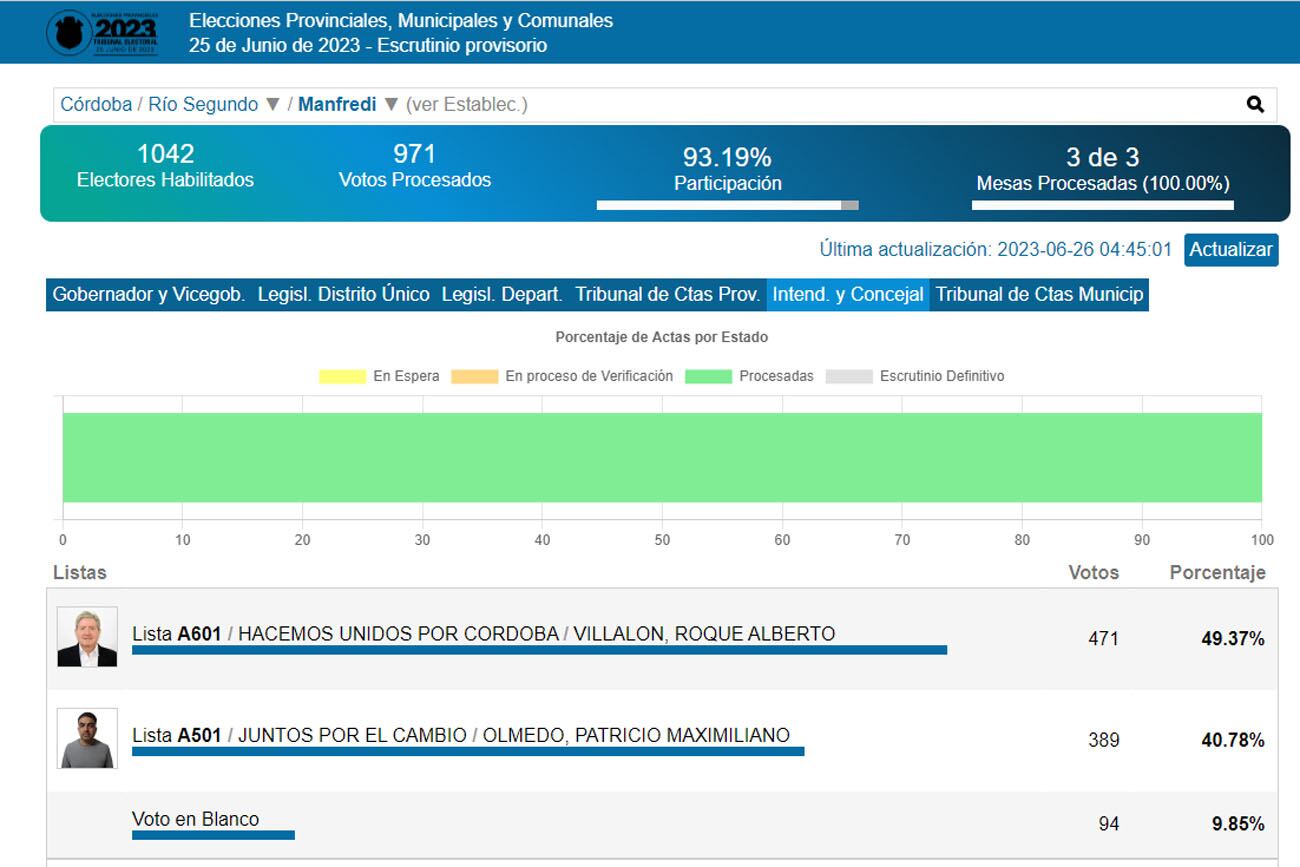Open Olmedo Patricio Maximiliano candidate photo

coord(87,739)
